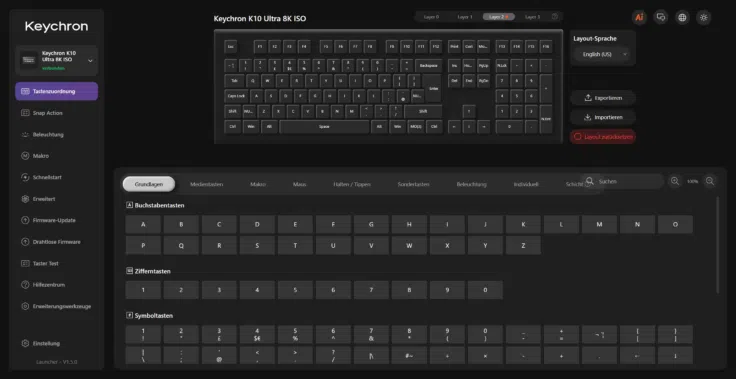The image size is (736, 379).
Task: Open Schnellstart in the sidebar
Action: click(57, 178)
